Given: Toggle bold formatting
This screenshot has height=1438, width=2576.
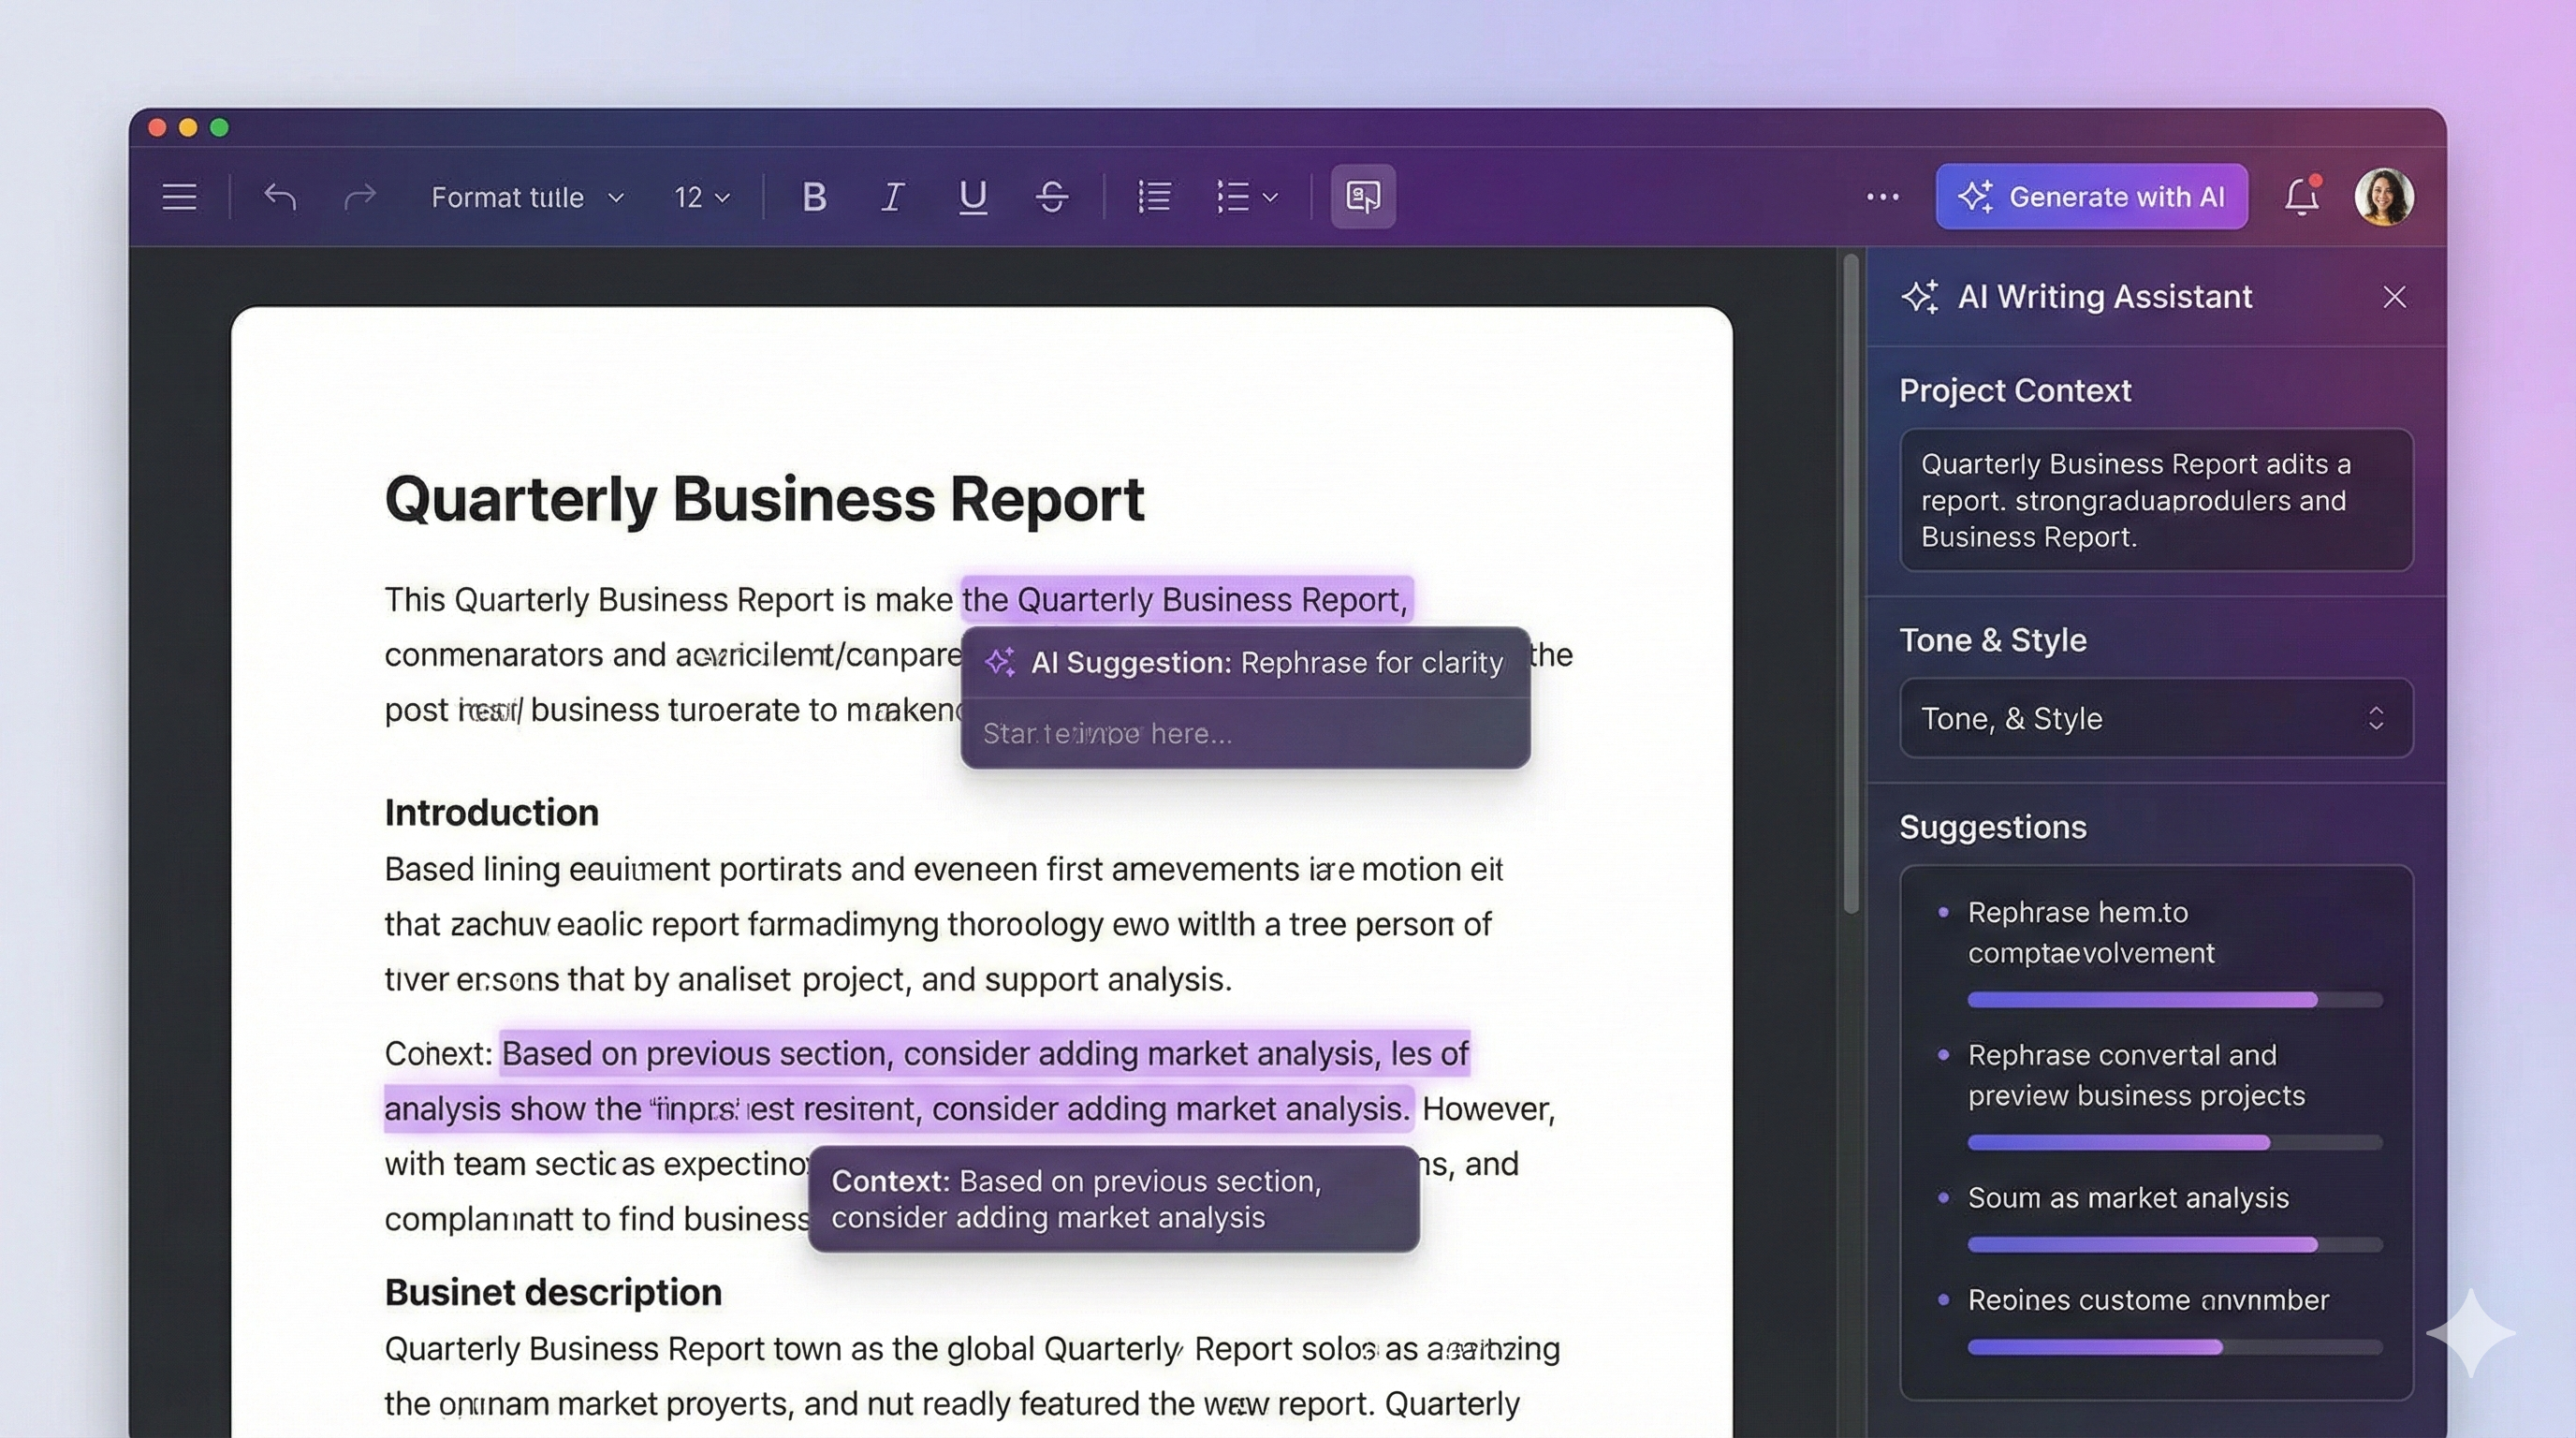Looking at the screenshot, I should pos(814,197).
